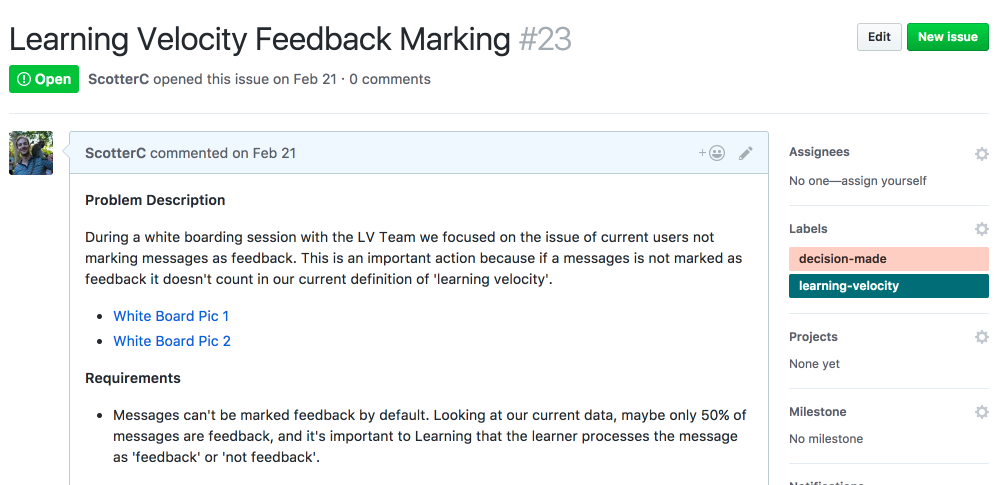Create a New issue
1007x485 pixels.
(x=947, y=37)
